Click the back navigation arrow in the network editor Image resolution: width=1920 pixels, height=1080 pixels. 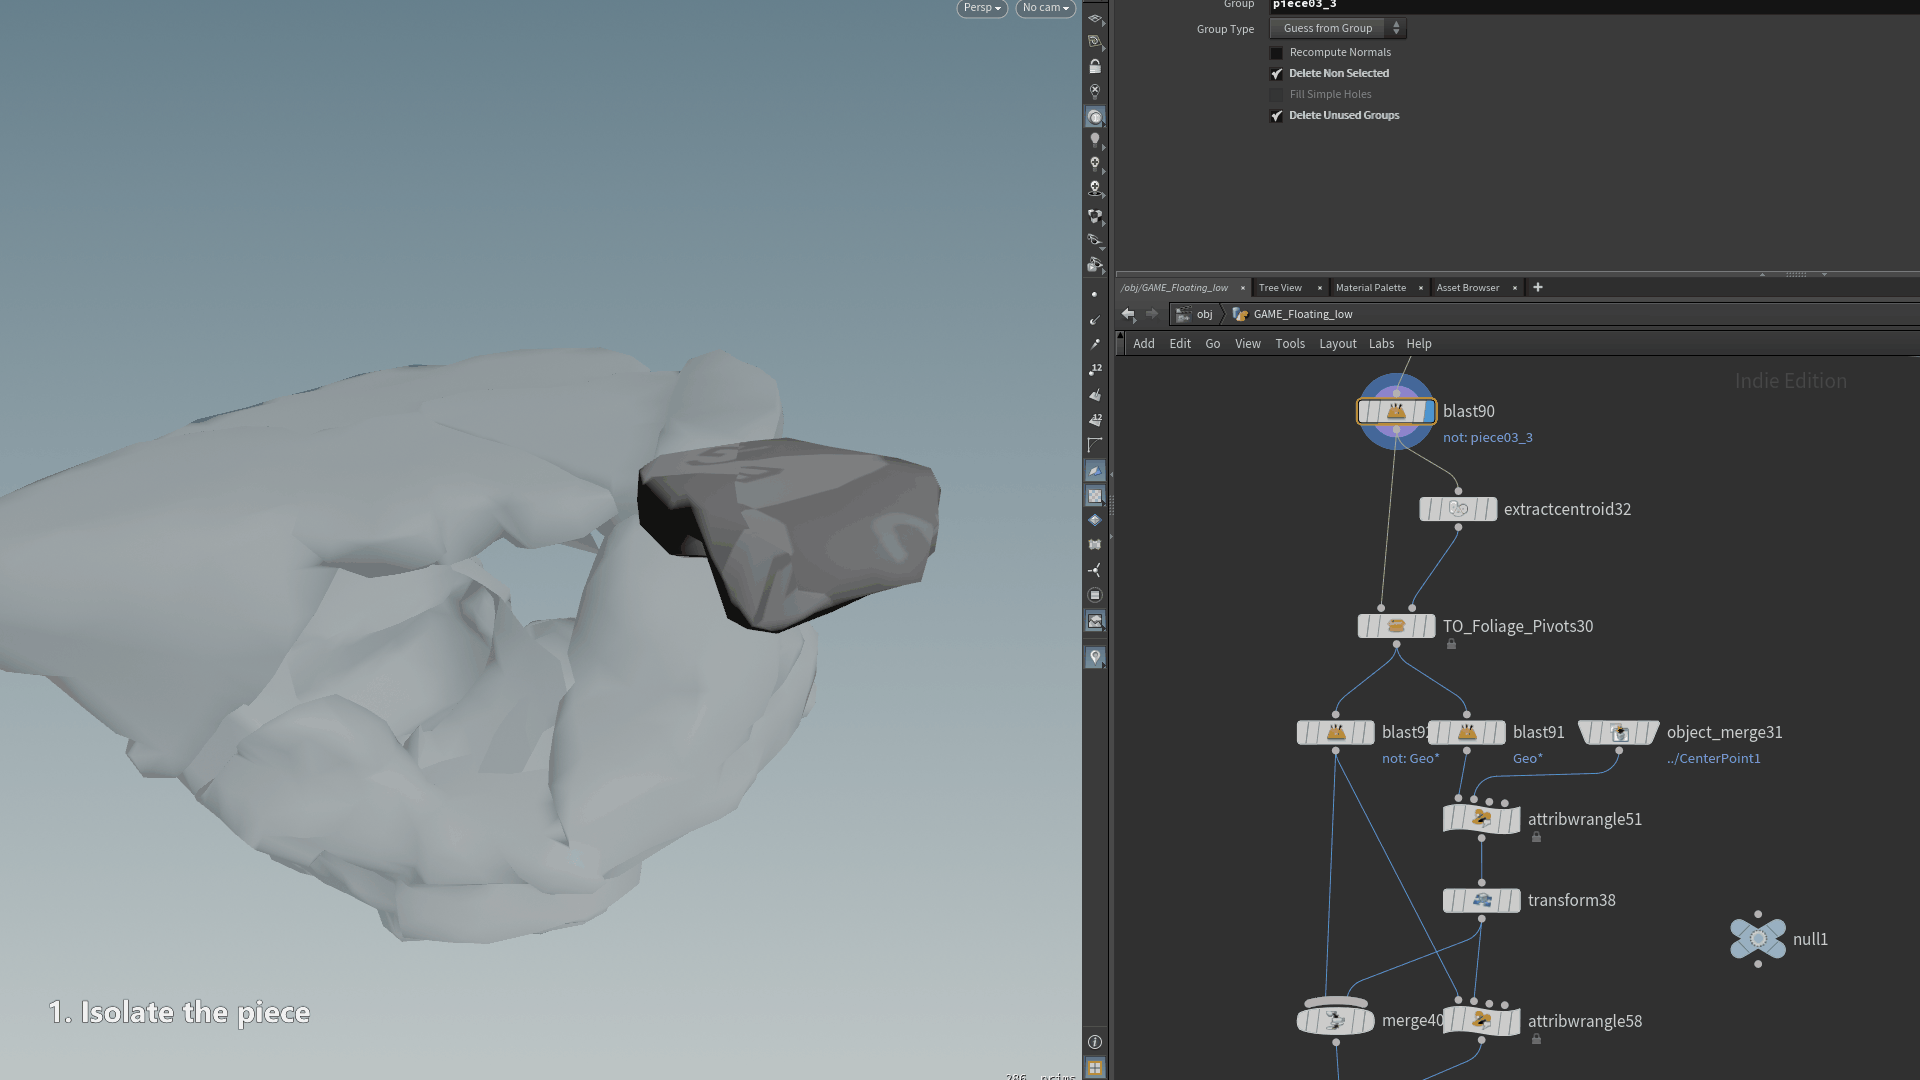(x=1129, y=314)
